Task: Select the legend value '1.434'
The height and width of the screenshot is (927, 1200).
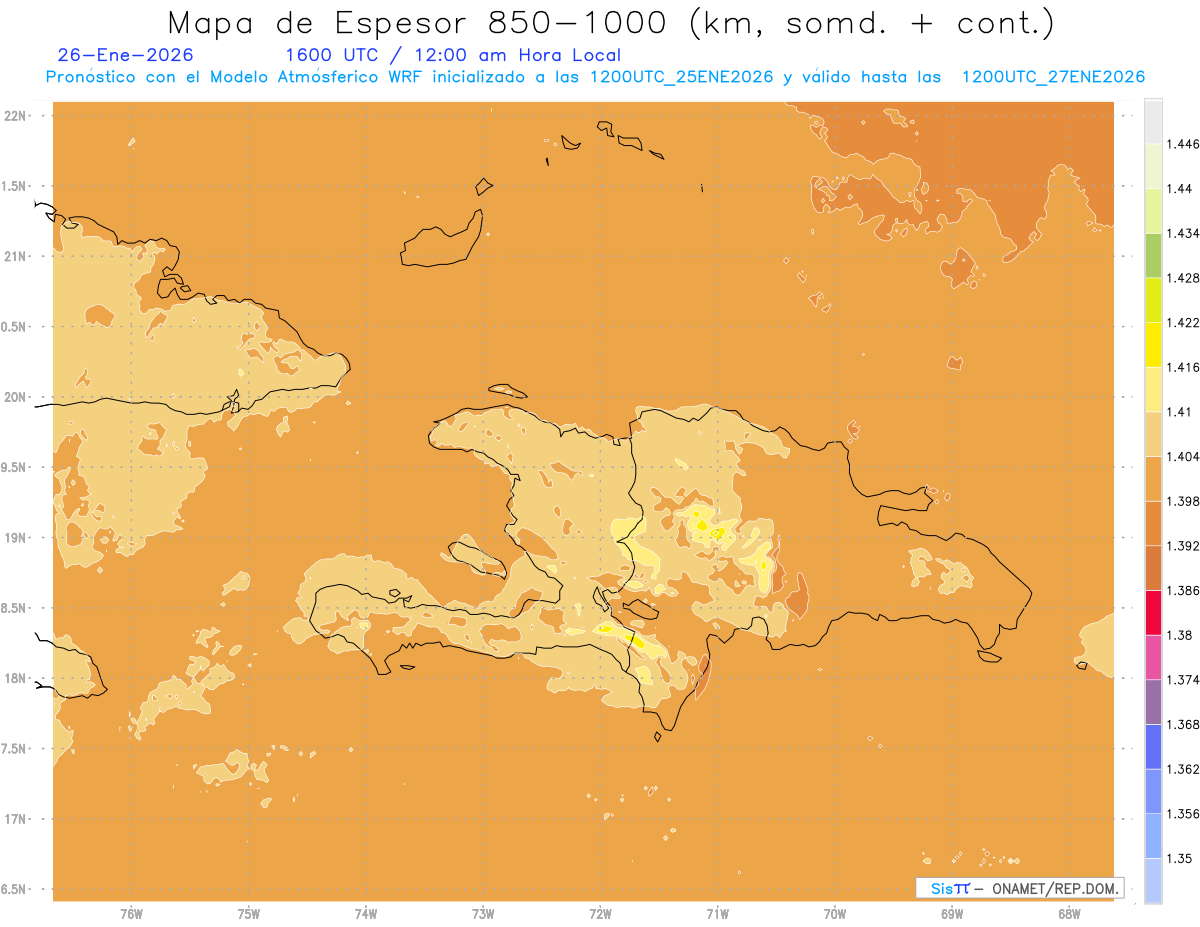Action: [1184, 233]
